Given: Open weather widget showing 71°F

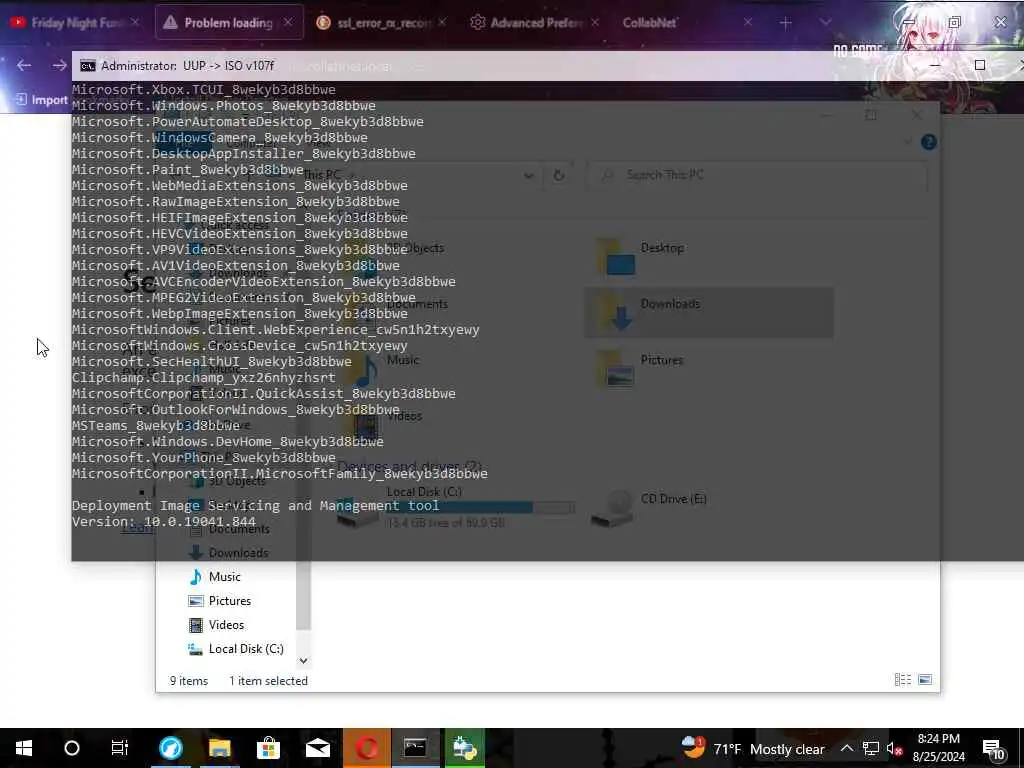Looking at the screenshot, I should (752, 748).
